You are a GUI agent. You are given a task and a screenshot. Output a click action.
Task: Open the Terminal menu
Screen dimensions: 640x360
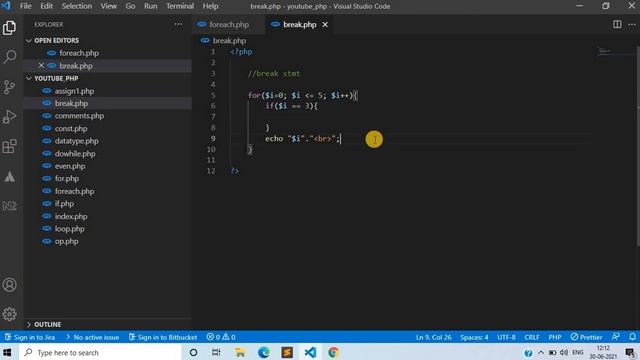pyautogui.click(x=180, y=6)
